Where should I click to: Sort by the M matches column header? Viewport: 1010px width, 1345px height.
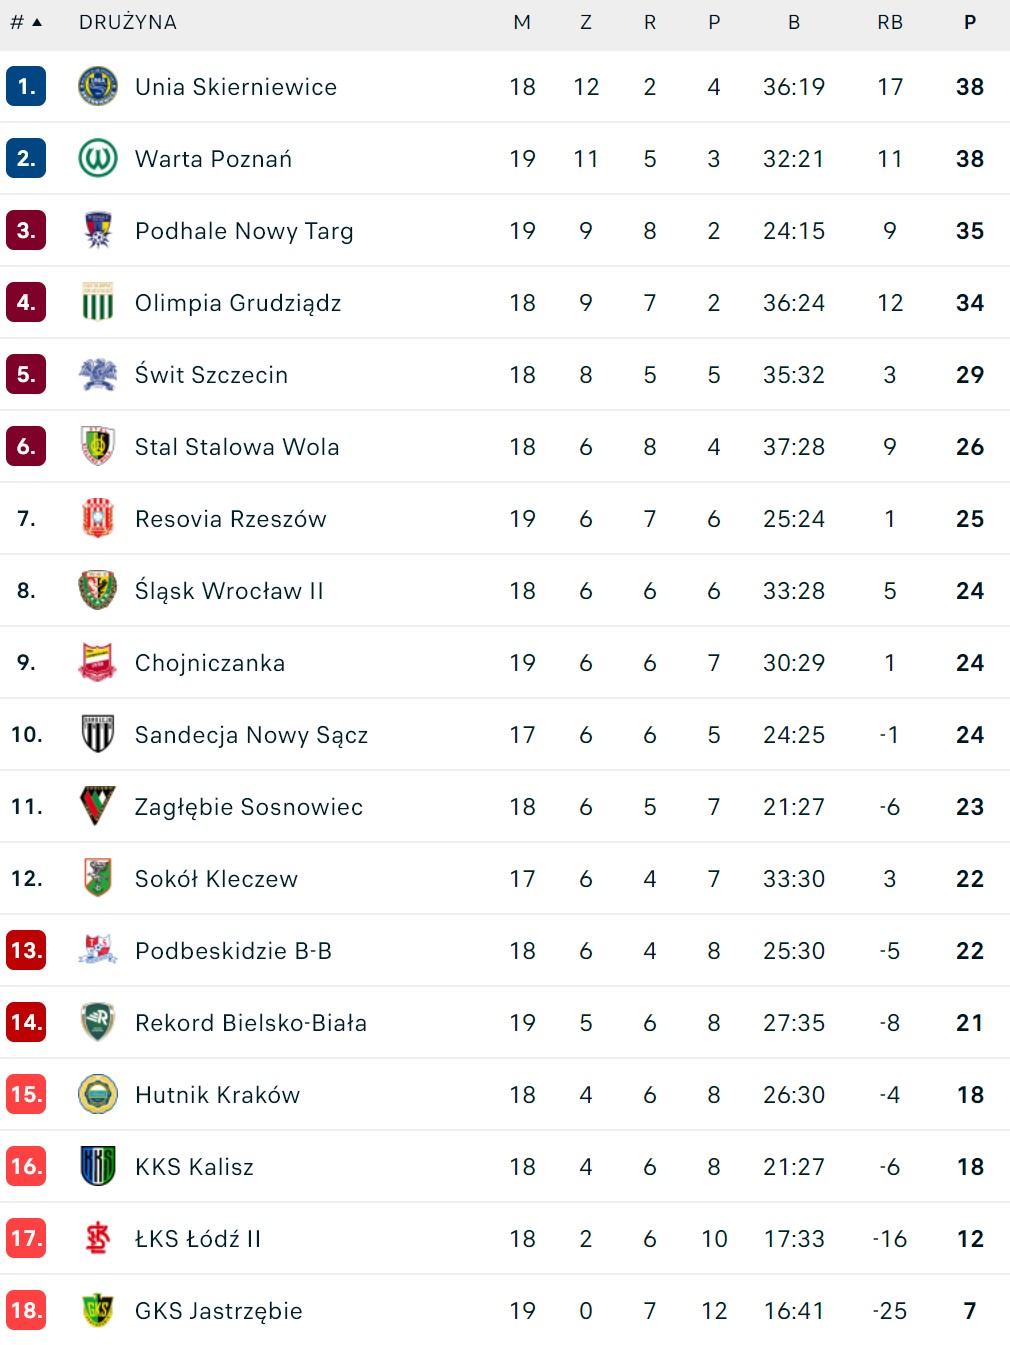tap(522, 22)
